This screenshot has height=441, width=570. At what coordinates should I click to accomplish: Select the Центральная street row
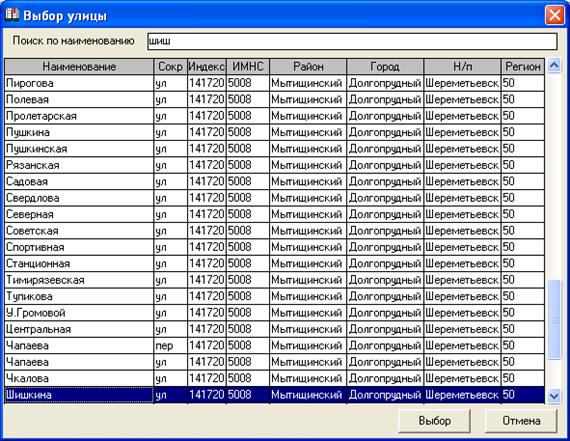click(274, 329)
